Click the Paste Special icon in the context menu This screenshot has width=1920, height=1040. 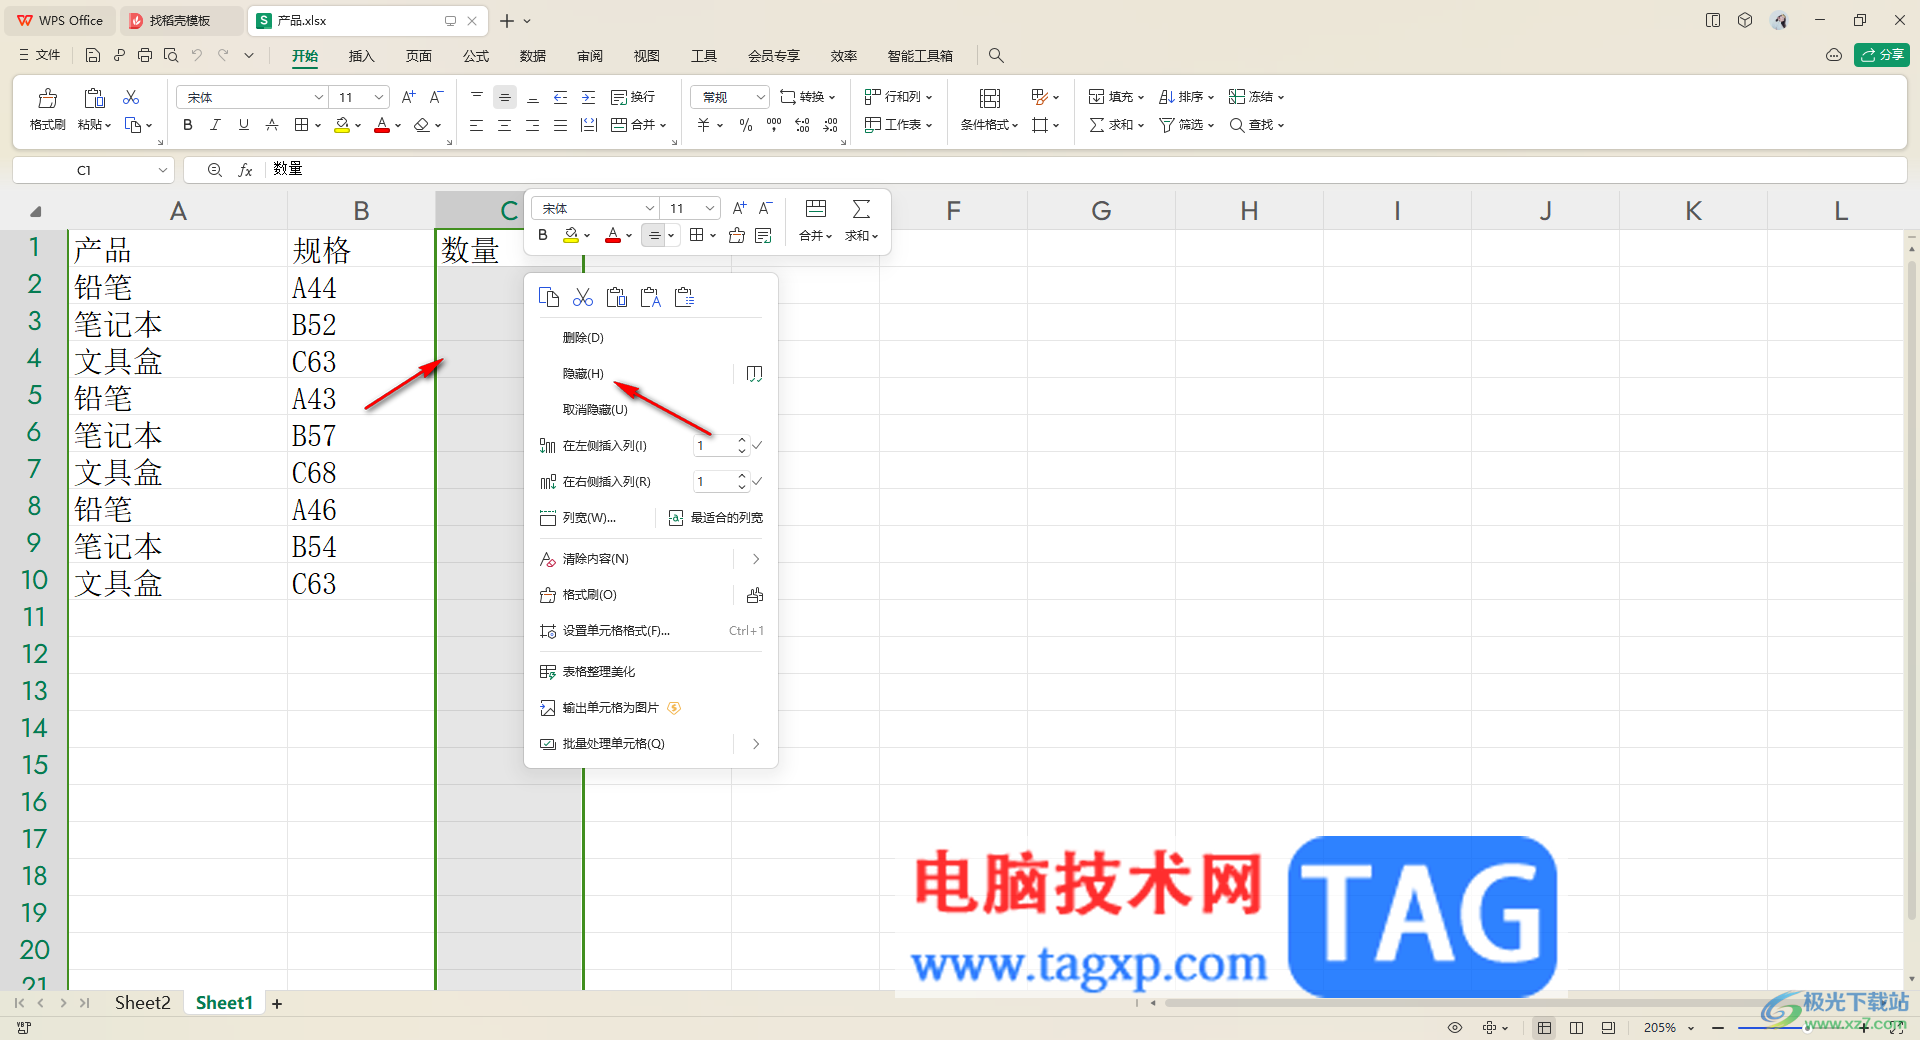pos(685,297)
